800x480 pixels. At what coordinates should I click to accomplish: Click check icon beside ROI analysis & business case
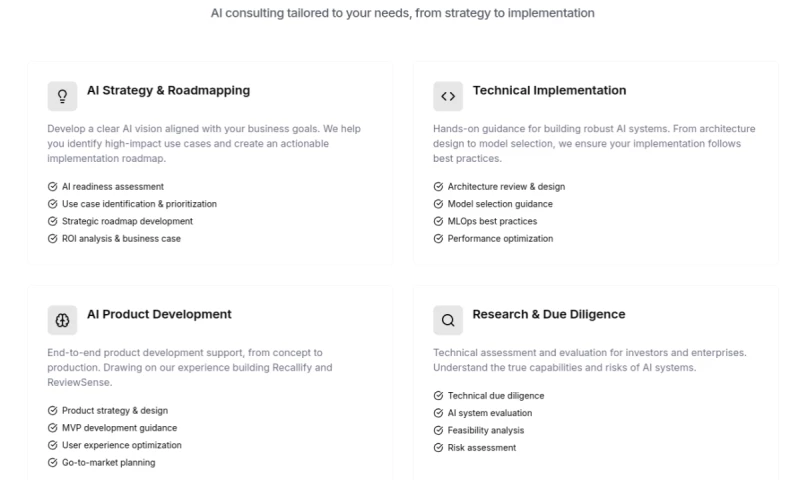52,239
